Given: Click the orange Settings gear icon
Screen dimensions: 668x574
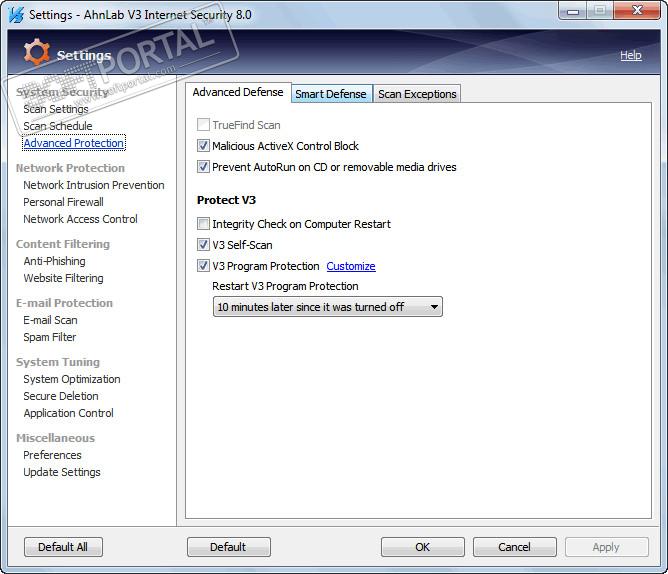Looking at the screenshot, I should (x=37, y=52).
